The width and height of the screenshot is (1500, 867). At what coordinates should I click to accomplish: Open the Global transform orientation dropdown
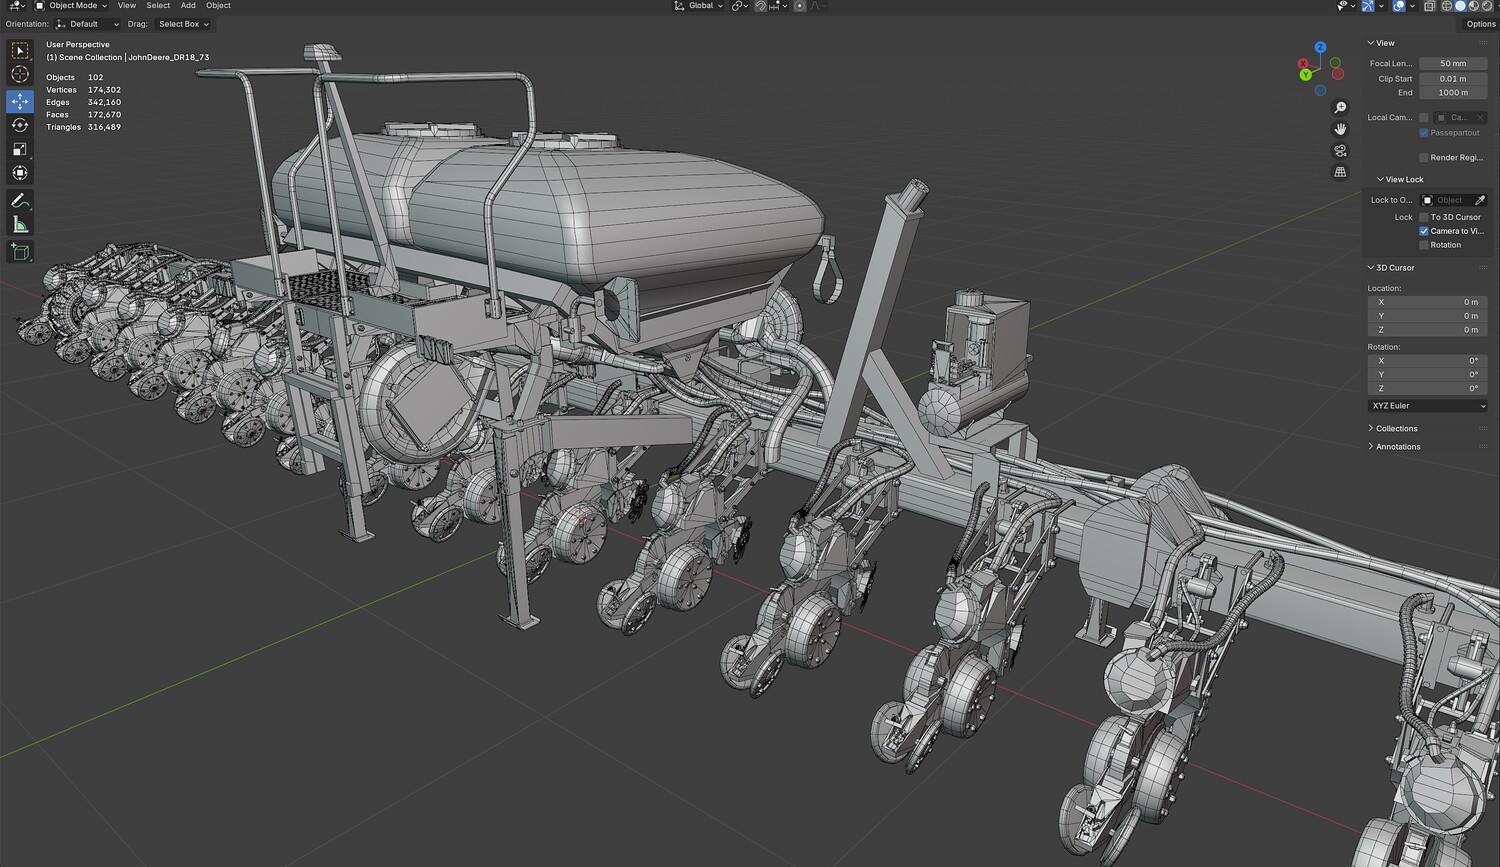(x=698, y=6)
